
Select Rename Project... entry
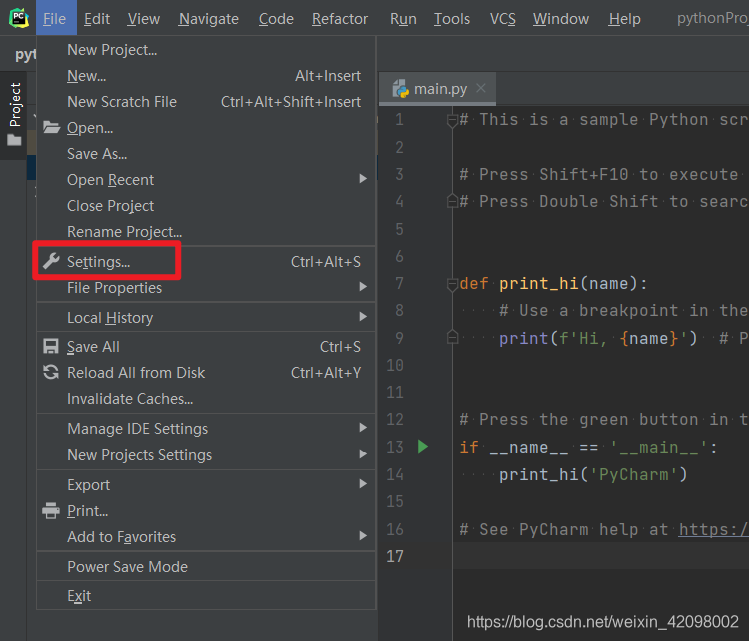(206, 231)
